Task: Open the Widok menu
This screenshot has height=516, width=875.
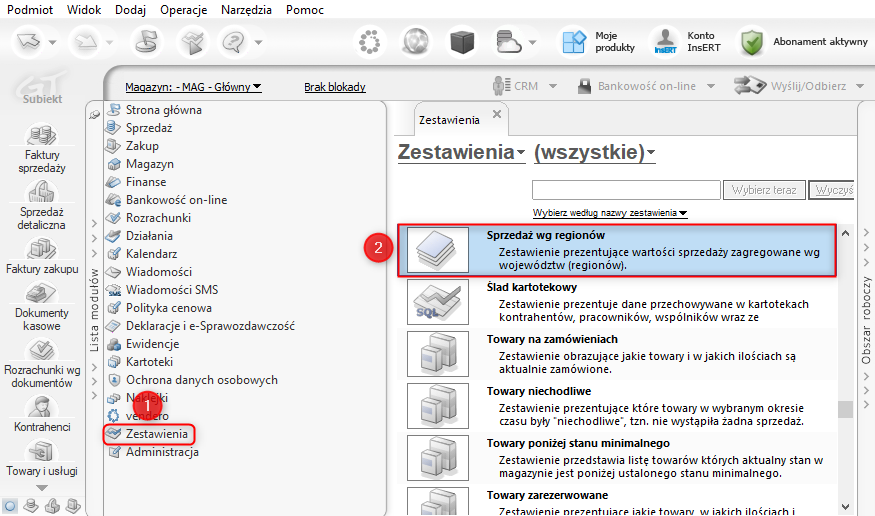Action: 84,9
